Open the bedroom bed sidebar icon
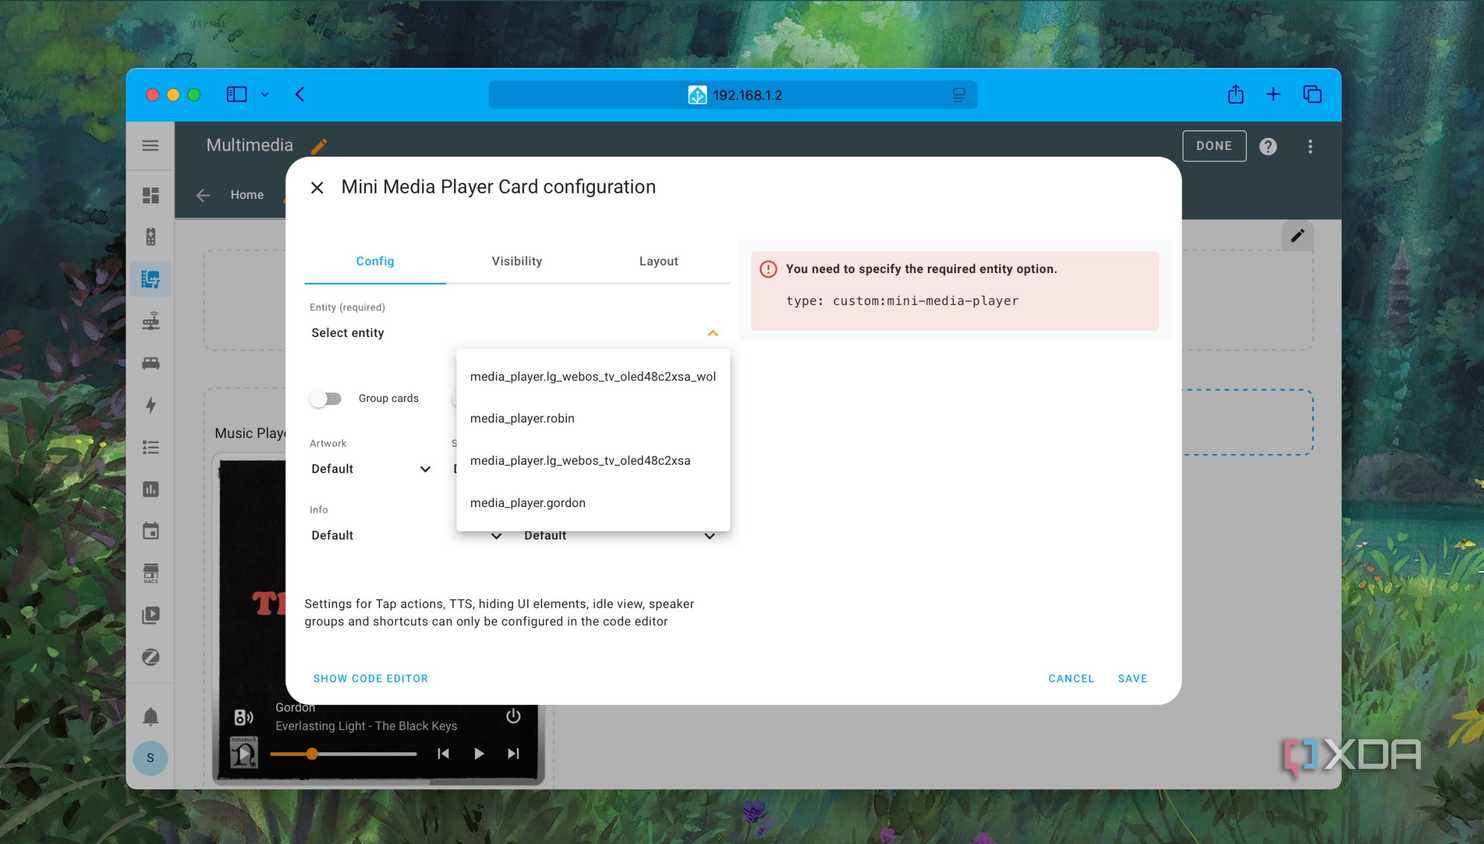Image resolution: width=1484 pixels, height=844 pixels. (x=151, y=363)
